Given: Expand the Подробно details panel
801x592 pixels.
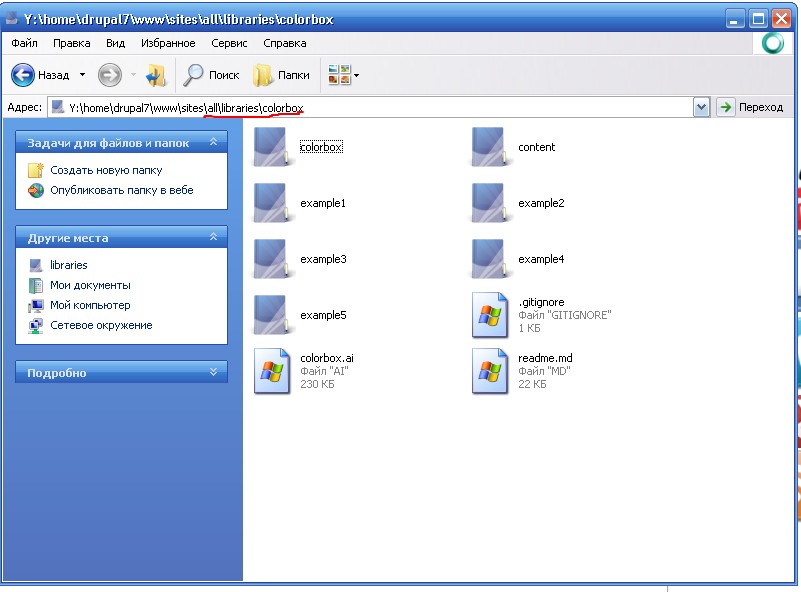Looking at the screenshot, I should click(214, 372).
